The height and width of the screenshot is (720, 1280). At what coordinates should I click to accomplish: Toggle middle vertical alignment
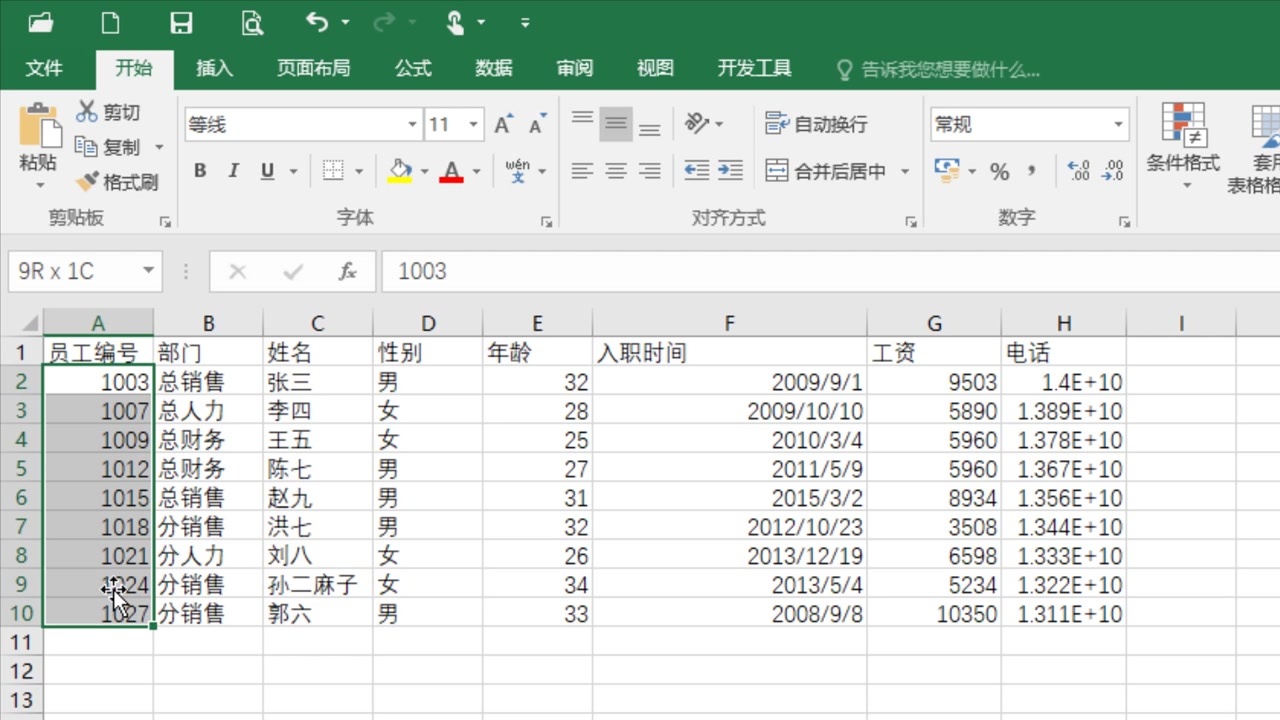pos(616,124)
